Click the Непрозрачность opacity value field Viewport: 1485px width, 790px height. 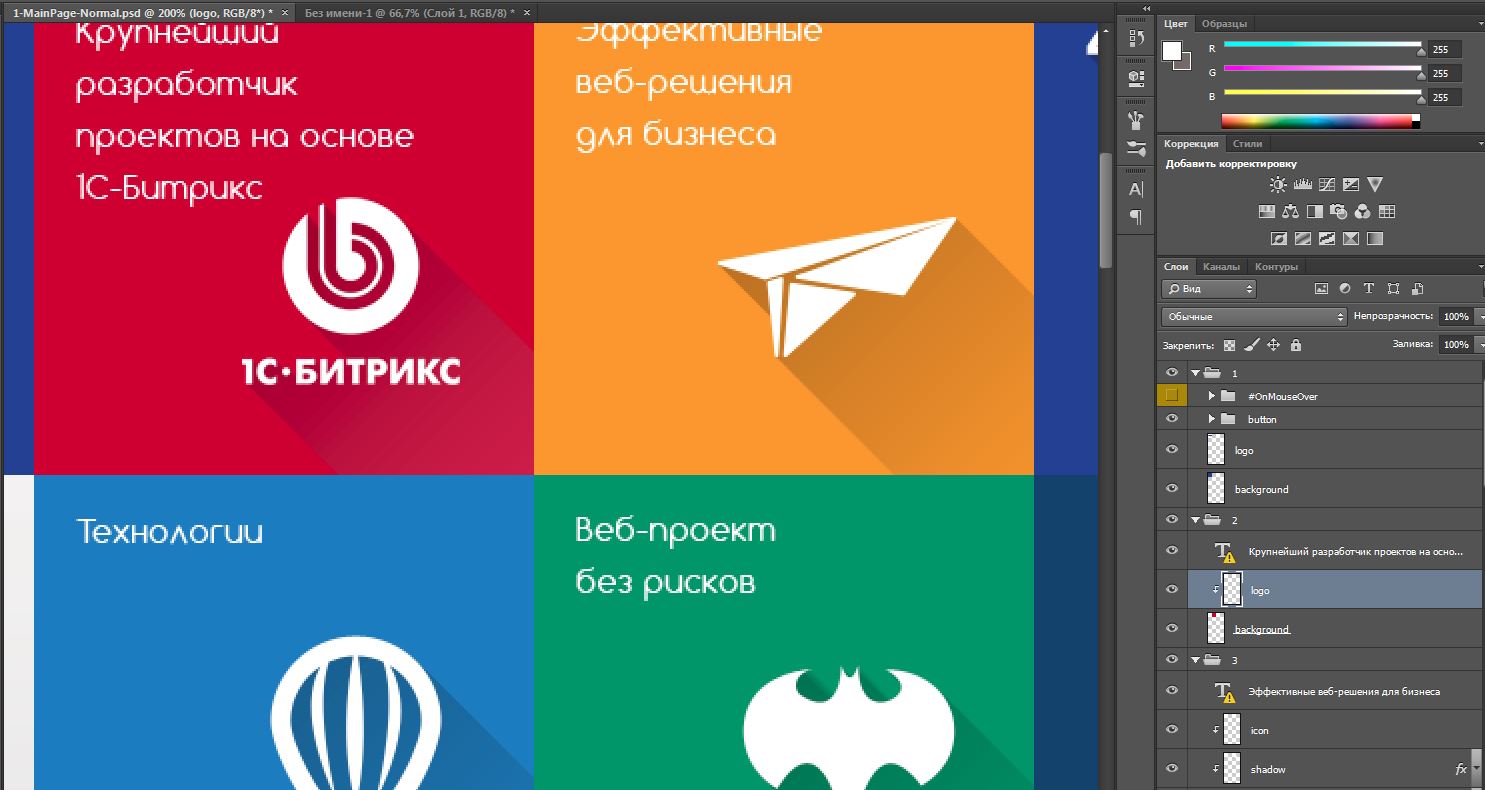[x=1455, y=316]
